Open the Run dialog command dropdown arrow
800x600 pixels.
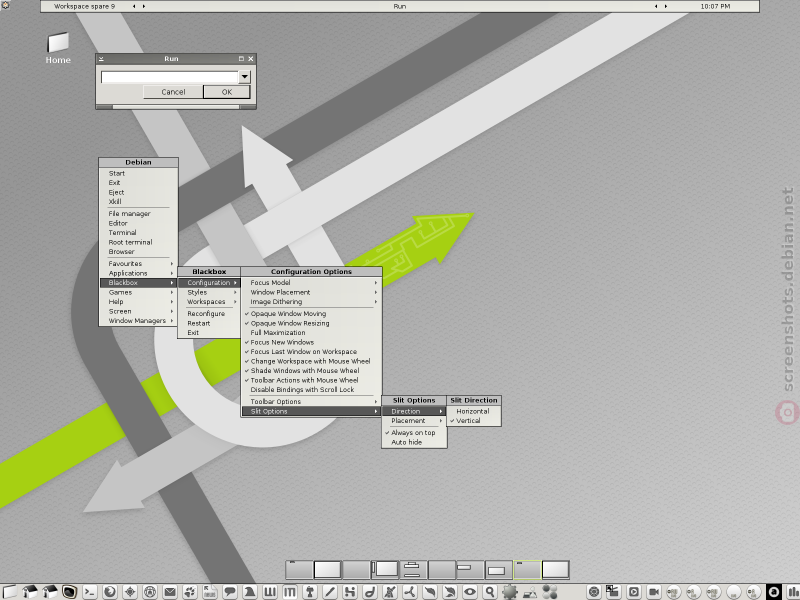pos(245,77)
